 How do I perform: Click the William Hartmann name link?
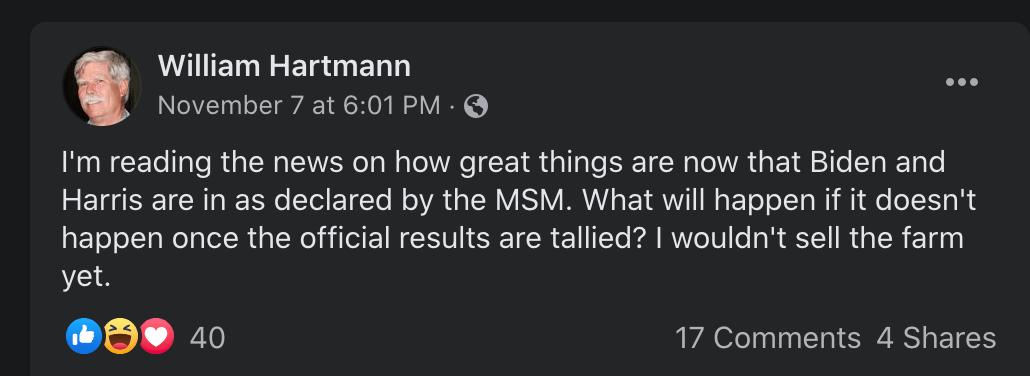coord(284,66)
